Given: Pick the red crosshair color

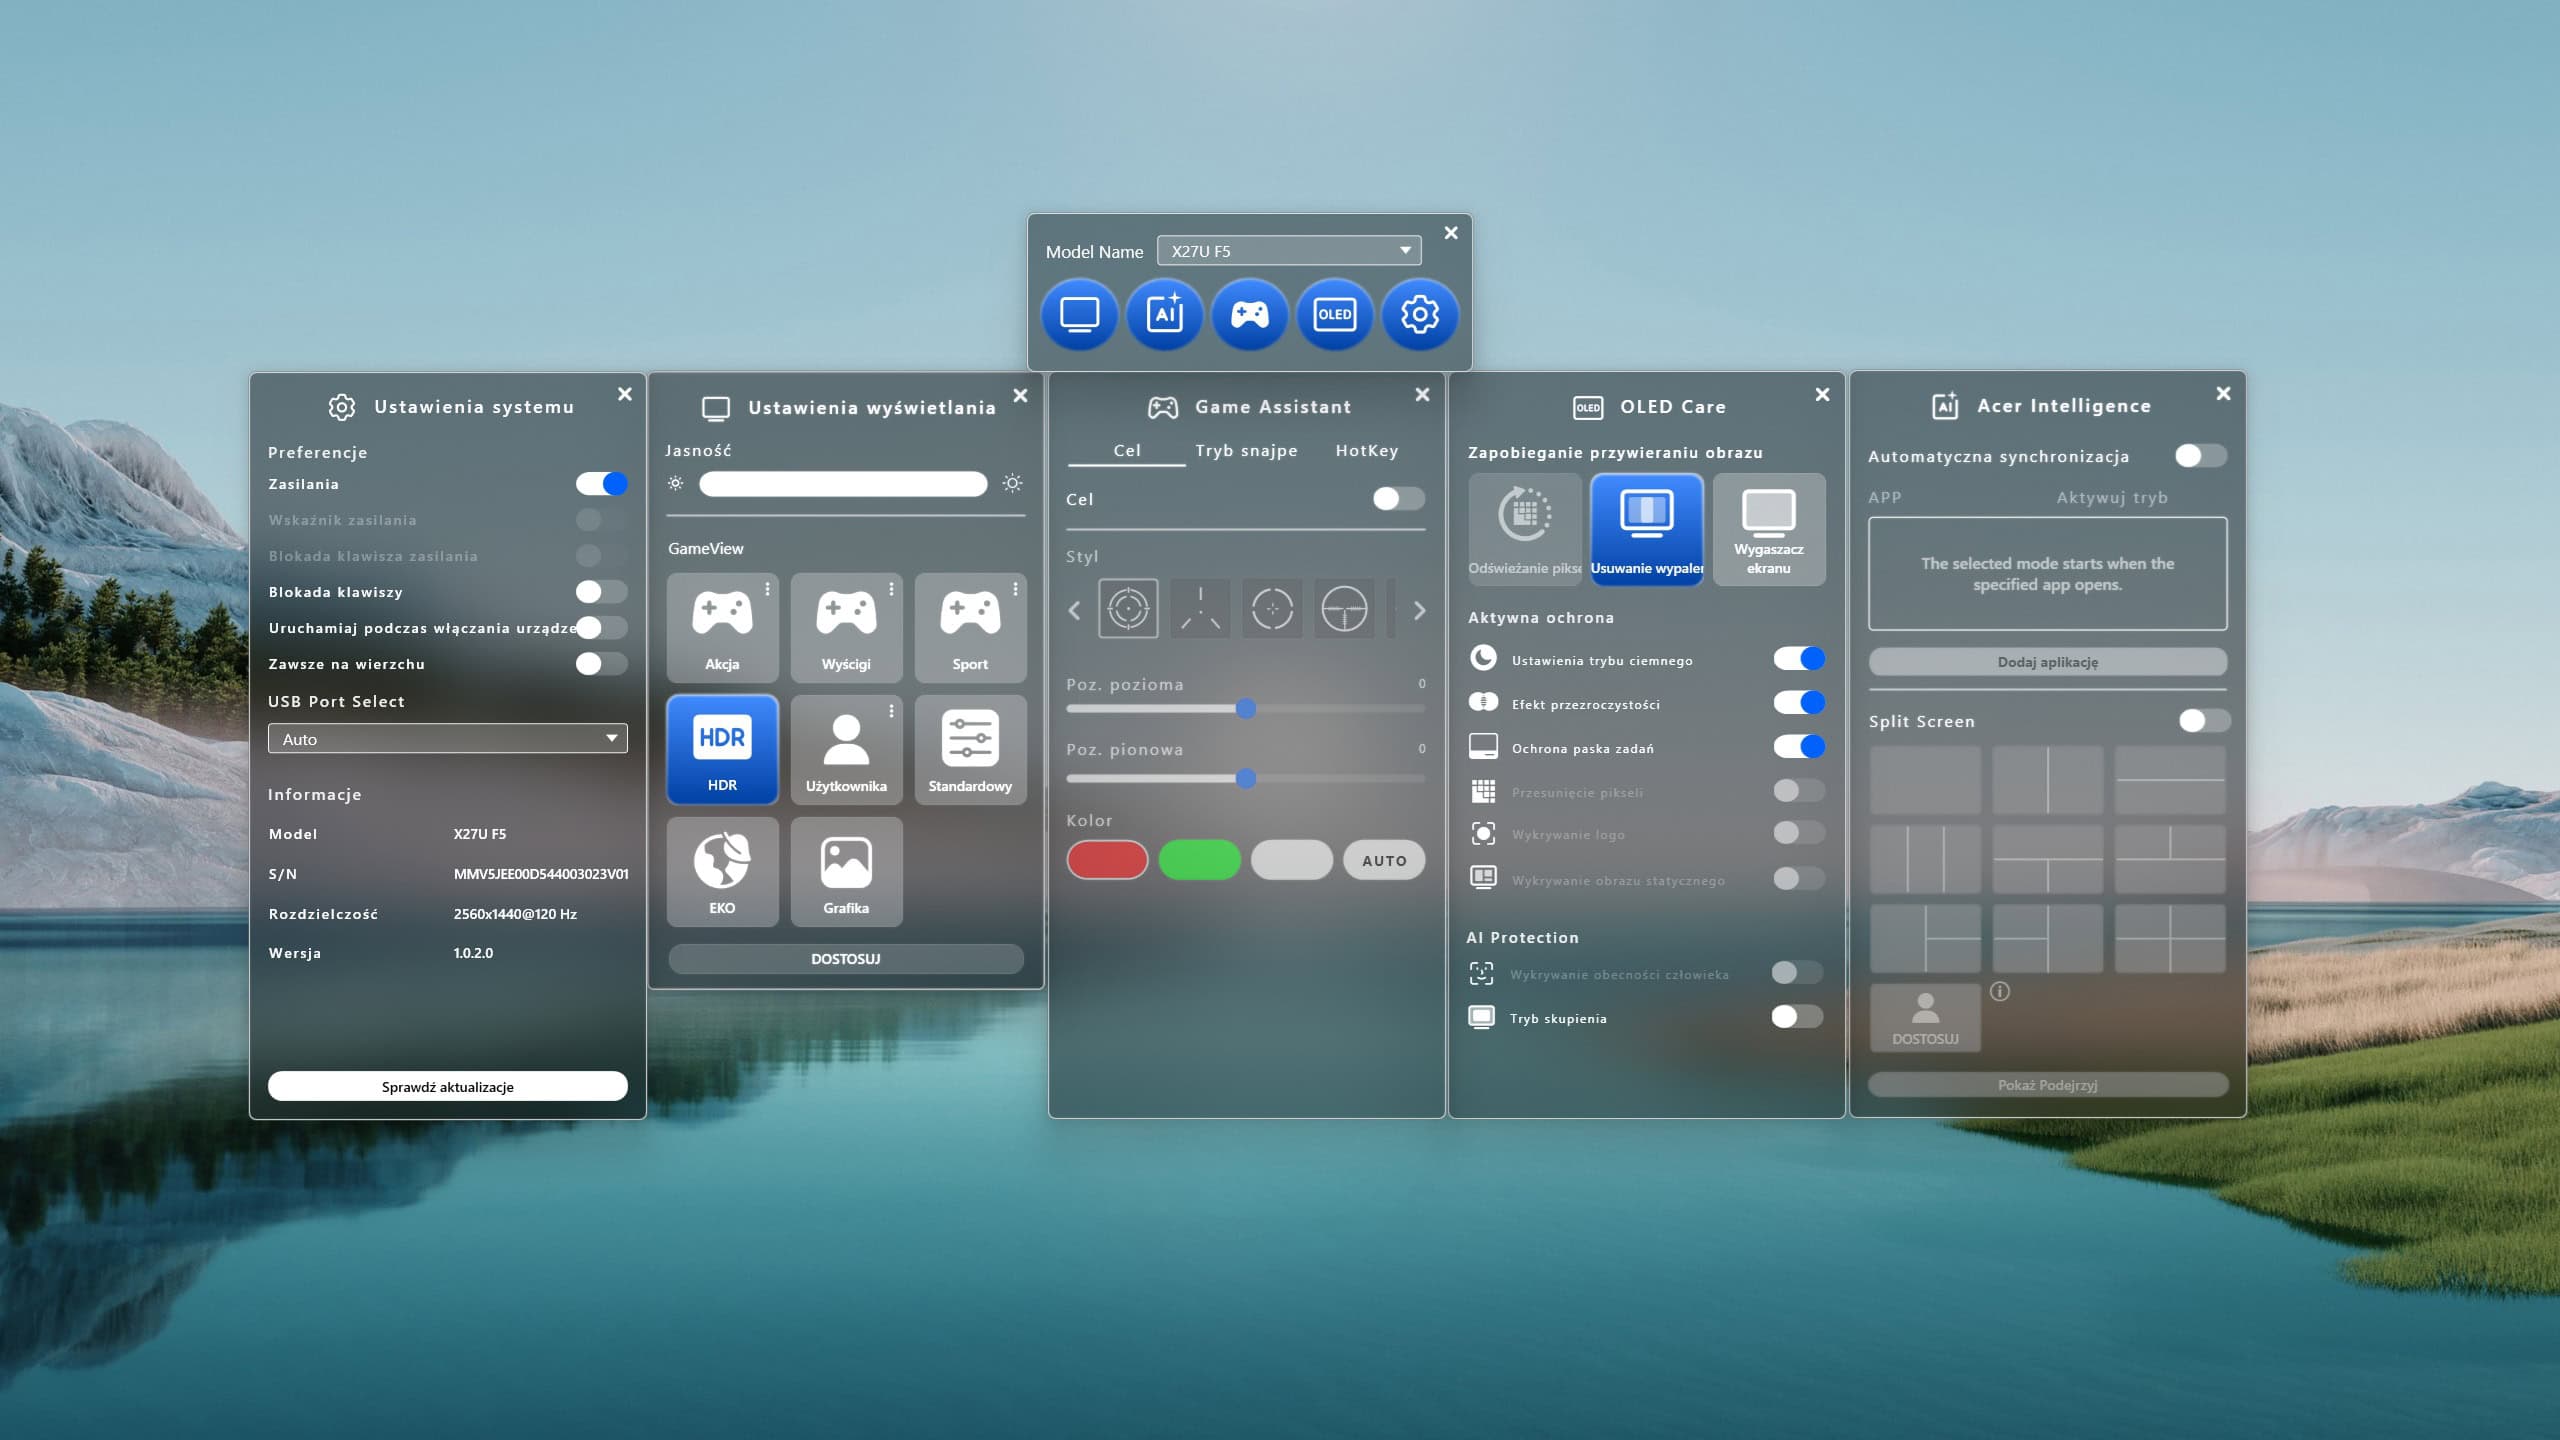Looking at the screenshot, I should click(1107, 860).
